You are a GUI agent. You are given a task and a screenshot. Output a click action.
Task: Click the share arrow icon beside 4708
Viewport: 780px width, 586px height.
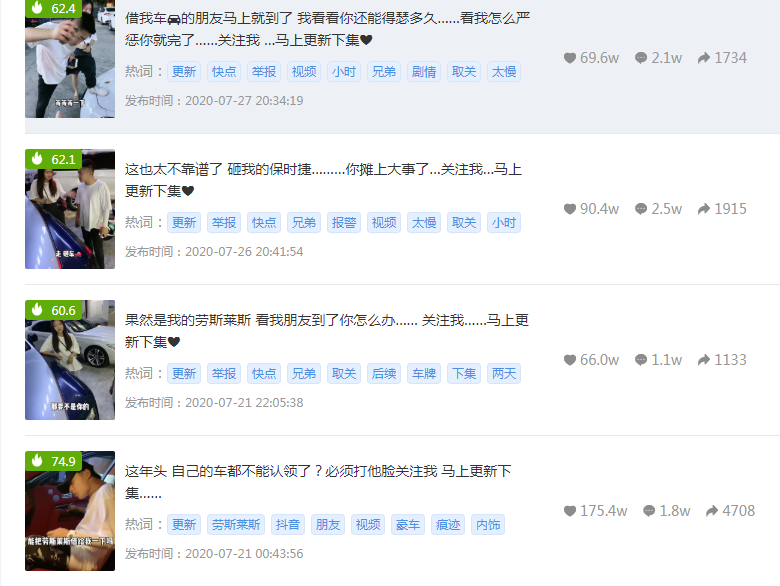pos(712,511)
